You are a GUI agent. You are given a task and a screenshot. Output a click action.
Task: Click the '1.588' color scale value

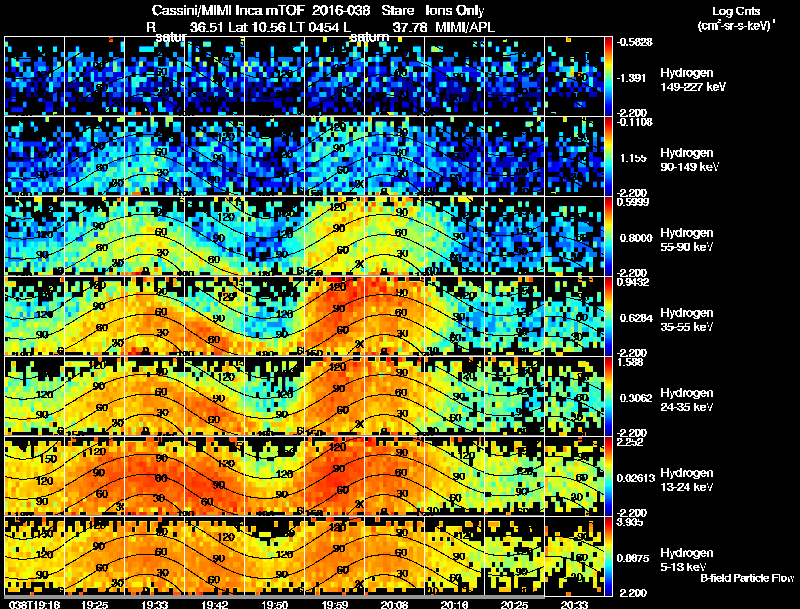630,362
